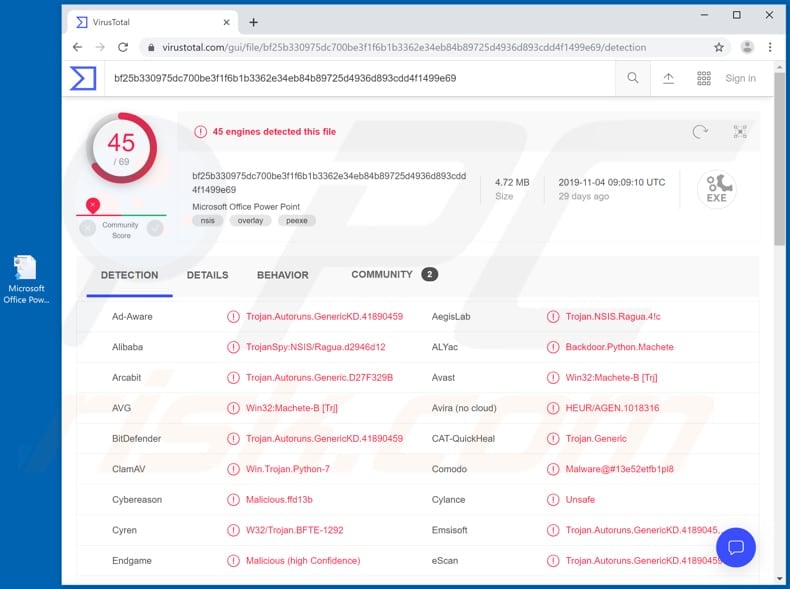Click the page vertical scrollbar
The image size is (790, 589).
pos(779,159)
